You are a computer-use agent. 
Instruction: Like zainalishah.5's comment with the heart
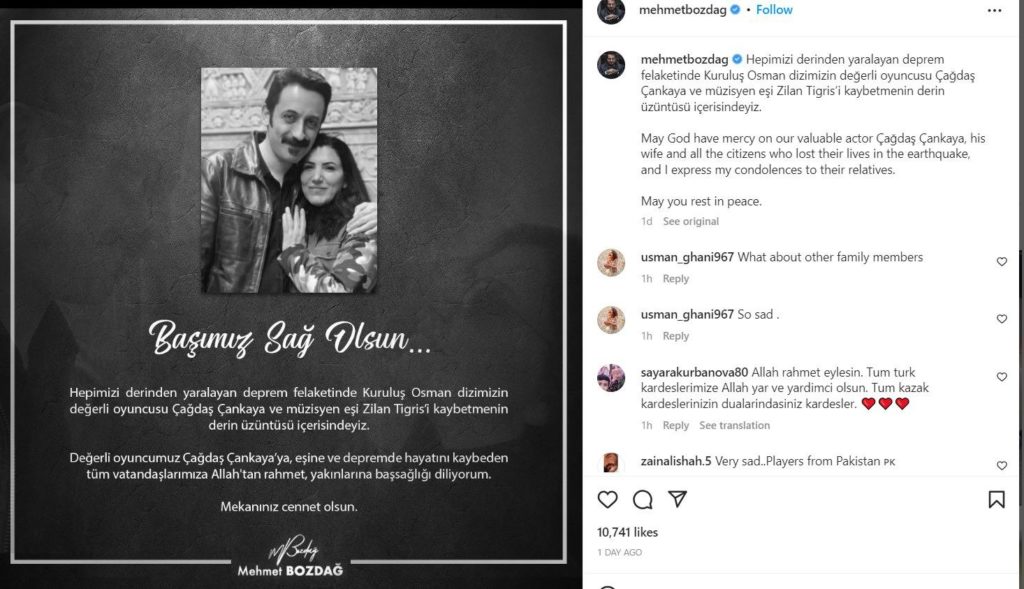(1002, 466)
